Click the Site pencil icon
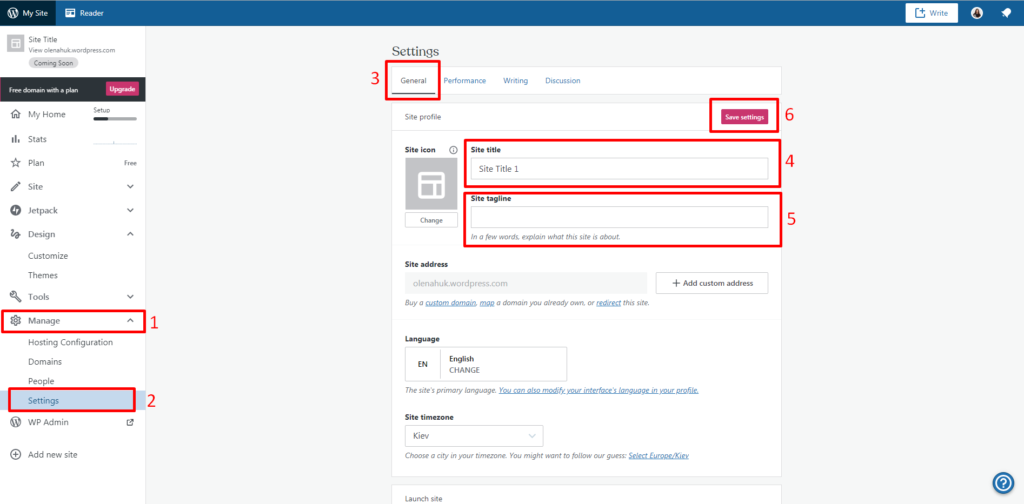 [16, 187]
